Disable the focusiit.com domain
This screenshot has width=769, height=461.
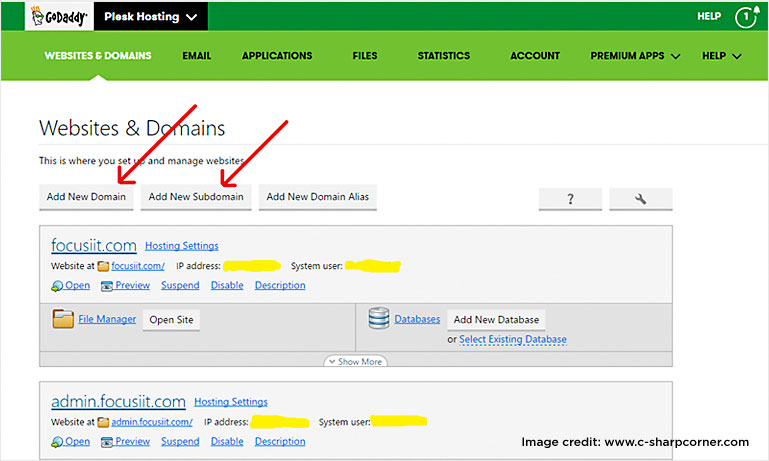pos(227,285)
